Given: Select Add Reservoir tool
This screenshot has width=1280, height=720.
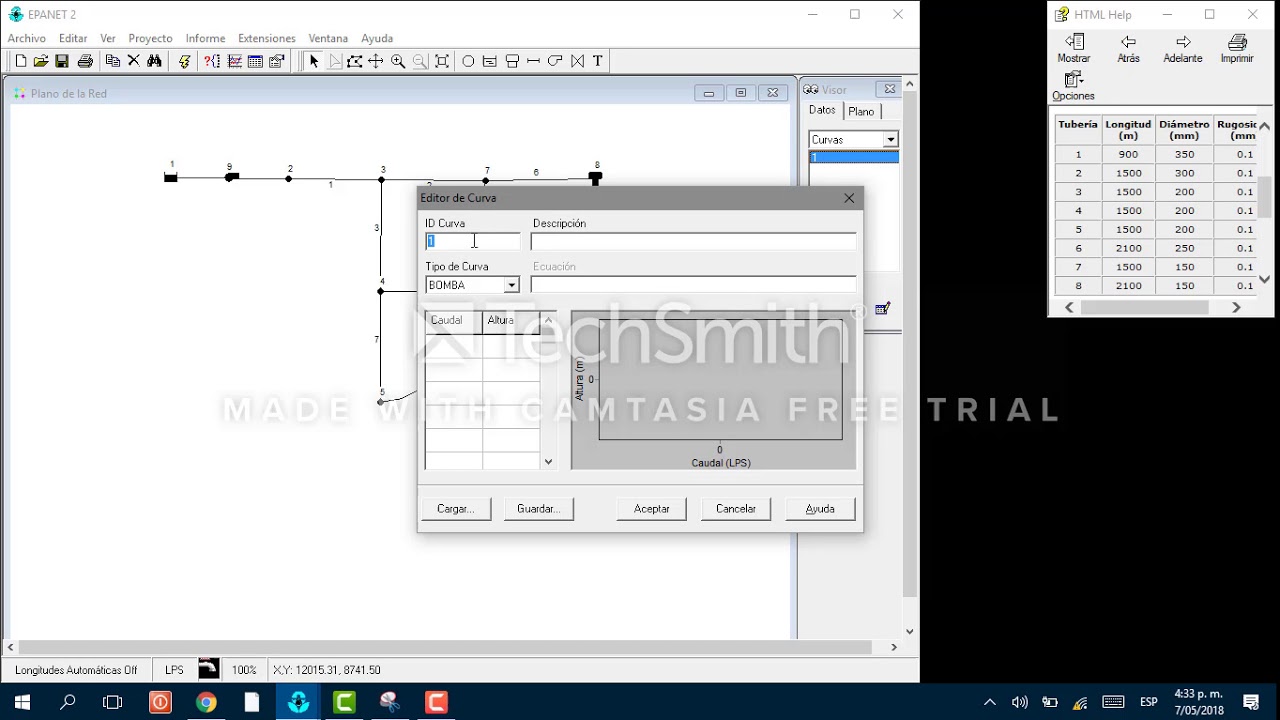Looking at the screenshot, I should click(x=489, y=61).
